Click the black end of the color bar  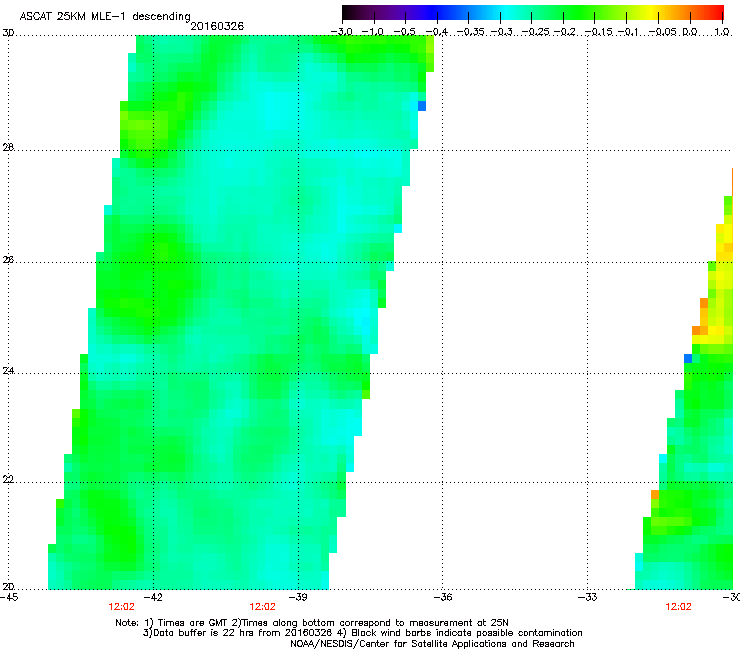pyautogui.click(x=348, y=12)
